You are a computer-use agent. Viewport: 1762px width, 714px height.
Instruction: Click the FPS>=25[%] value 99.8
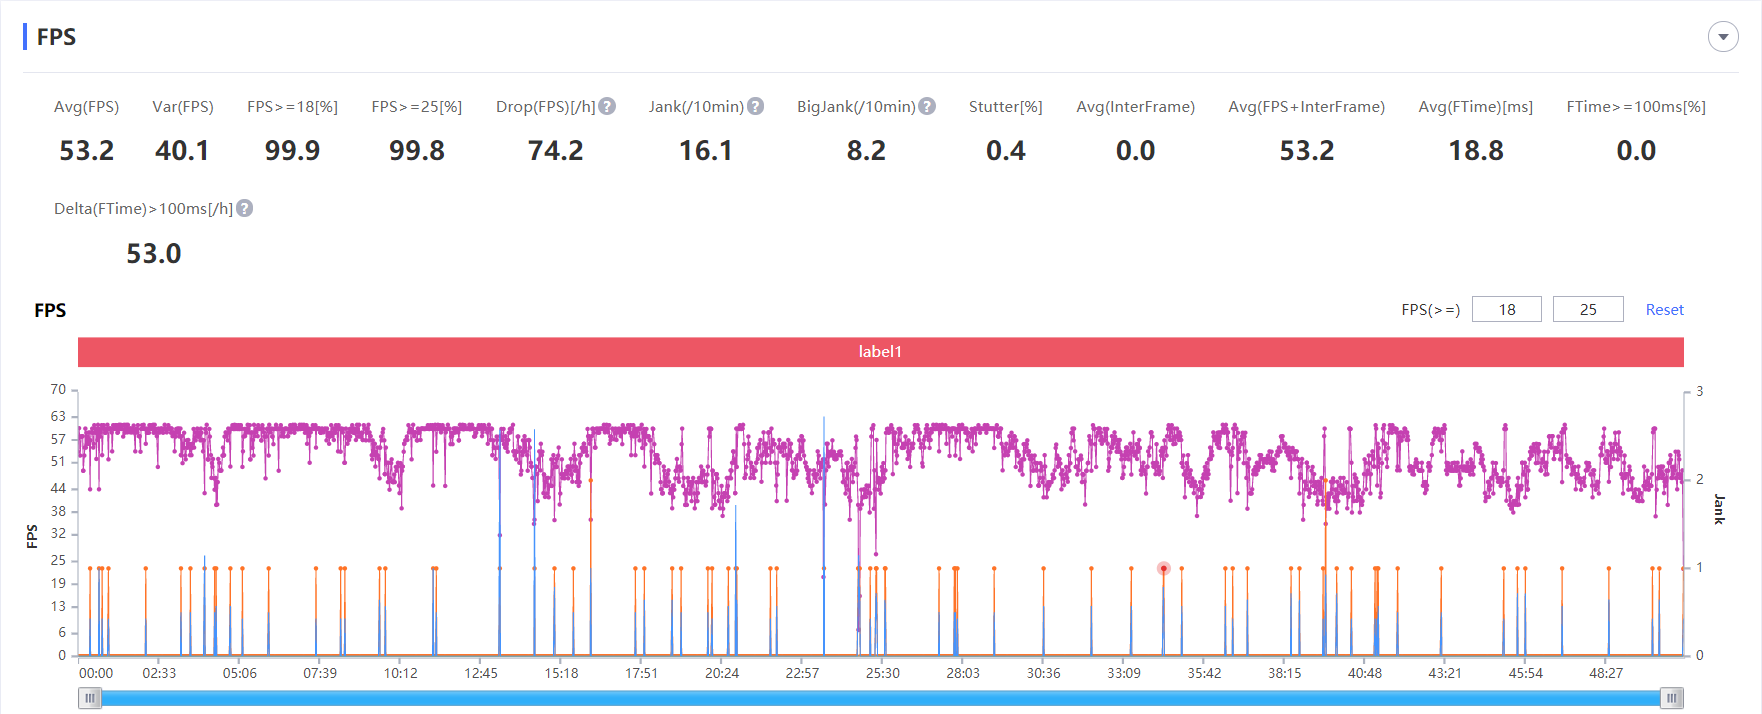tap(417, 151)
